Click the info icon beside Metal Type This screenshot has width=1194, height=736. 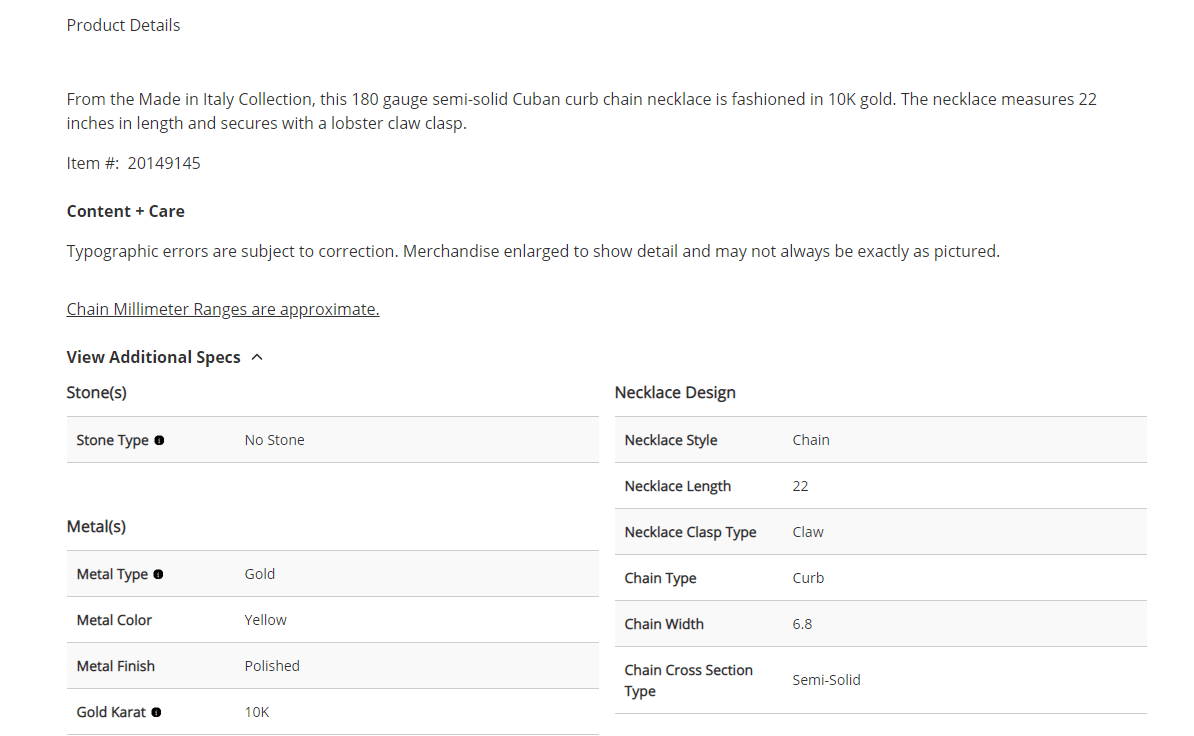pyautogui.click(x=158, y=574)
